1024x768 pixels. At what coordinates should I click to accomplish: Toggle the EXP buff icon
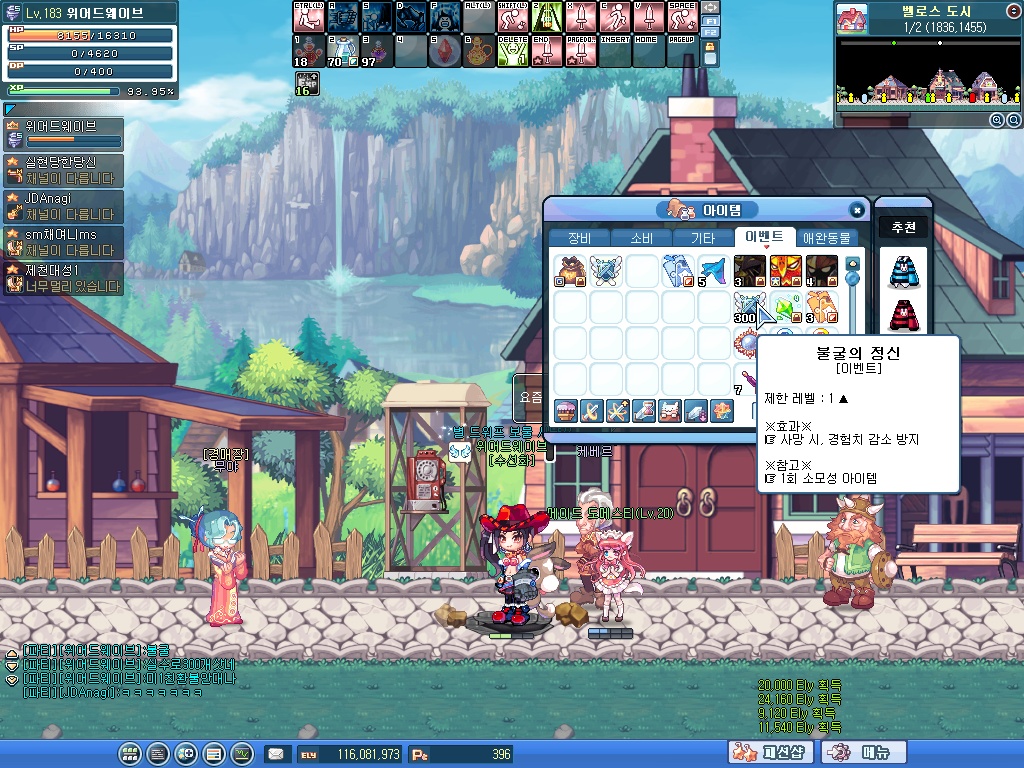coord(306,84)
